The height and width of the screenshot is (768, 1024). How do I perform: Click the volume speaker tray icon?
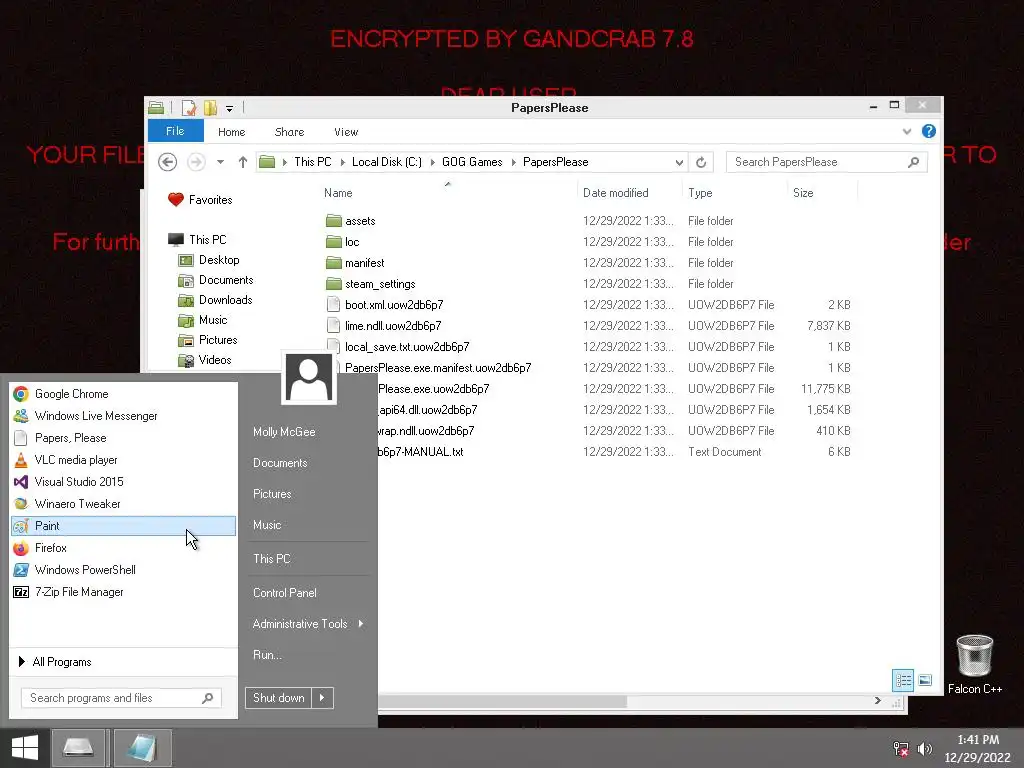[924, 749]
